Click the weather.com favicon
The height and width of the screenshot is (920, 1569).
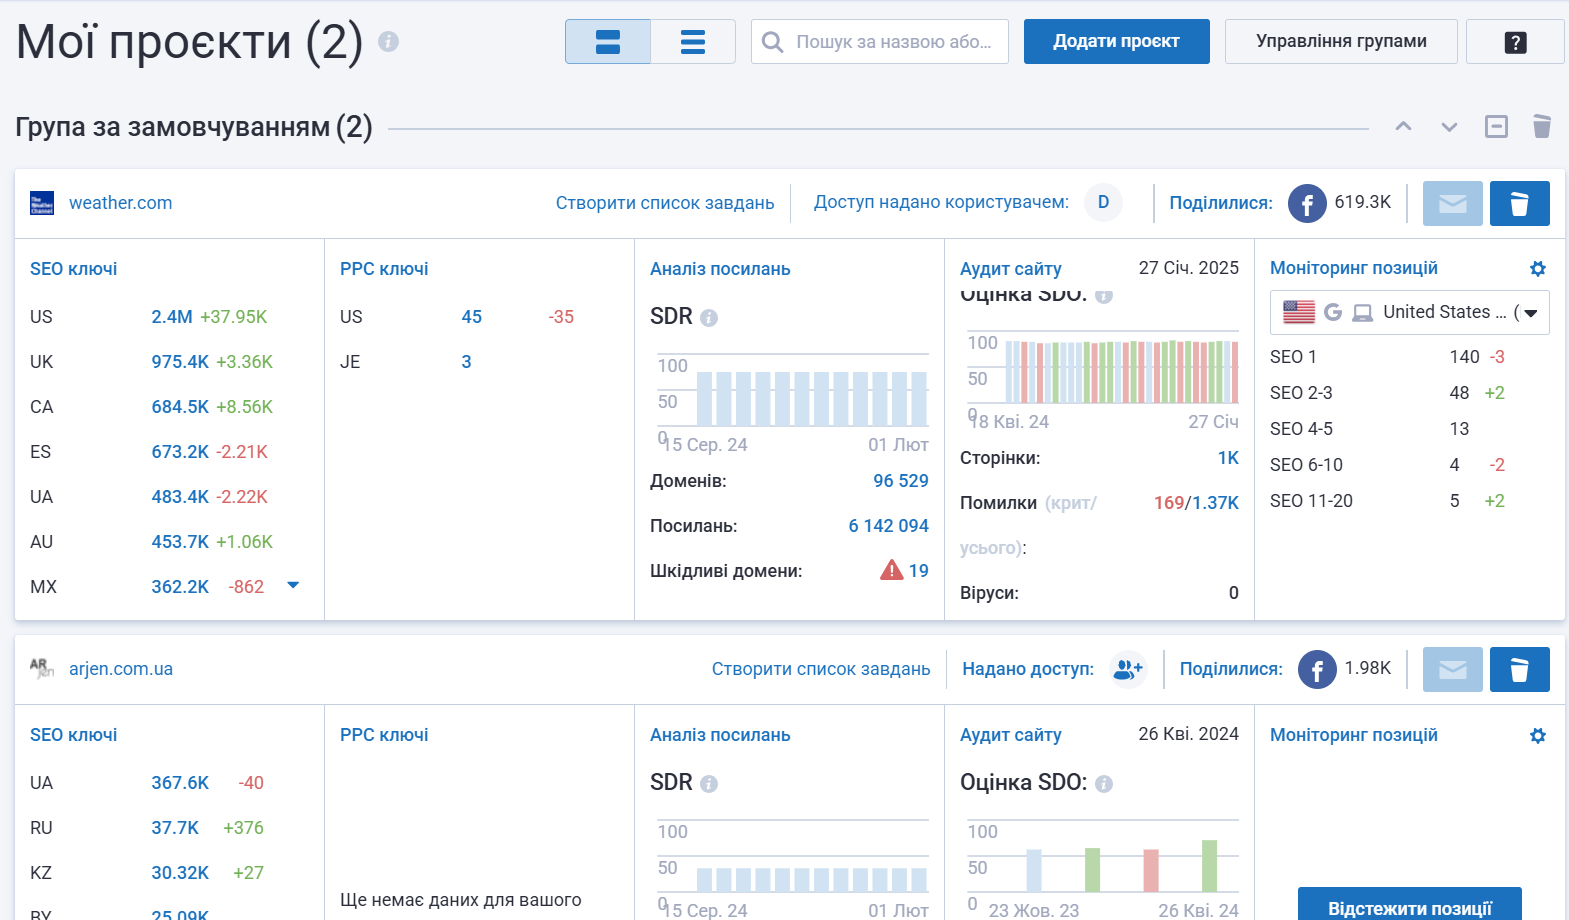point(42,203)
